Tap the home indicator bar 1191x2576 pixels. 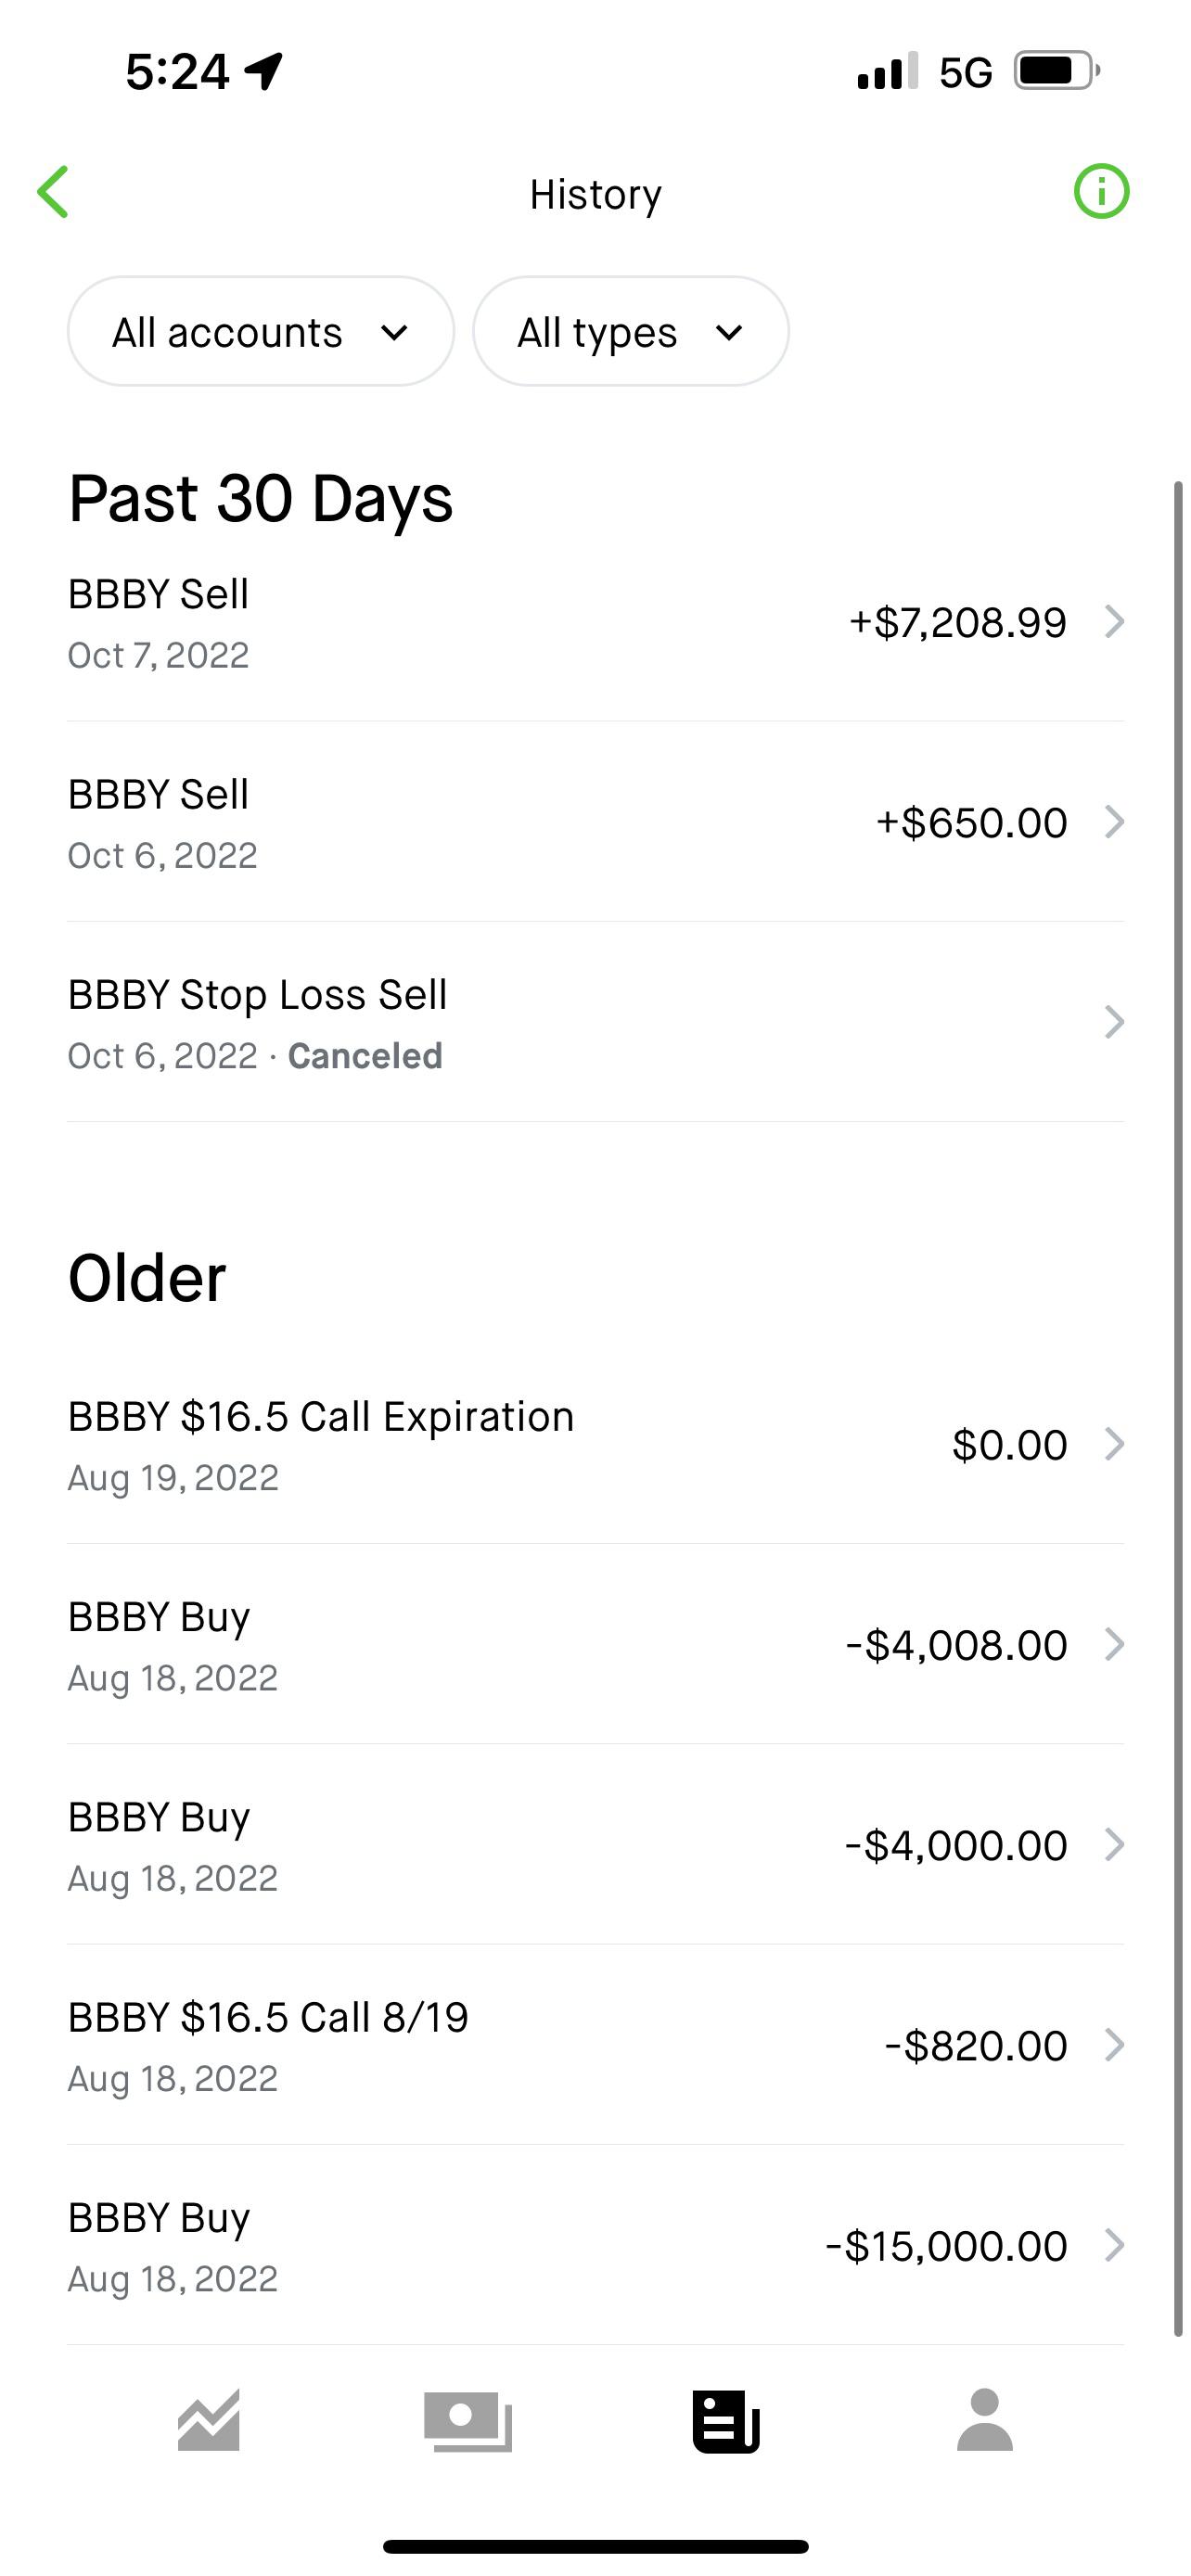pos(595,2546)
